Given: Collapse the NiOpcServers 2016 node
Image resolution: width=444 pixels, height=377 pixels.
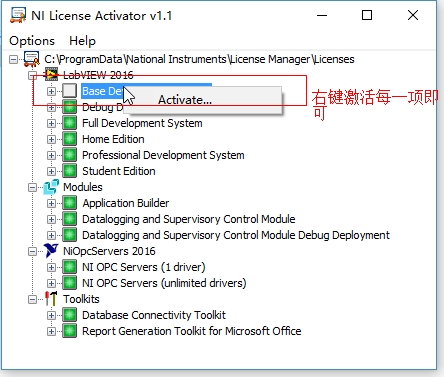Looking at the screenshot, I should tap(32, 251).
